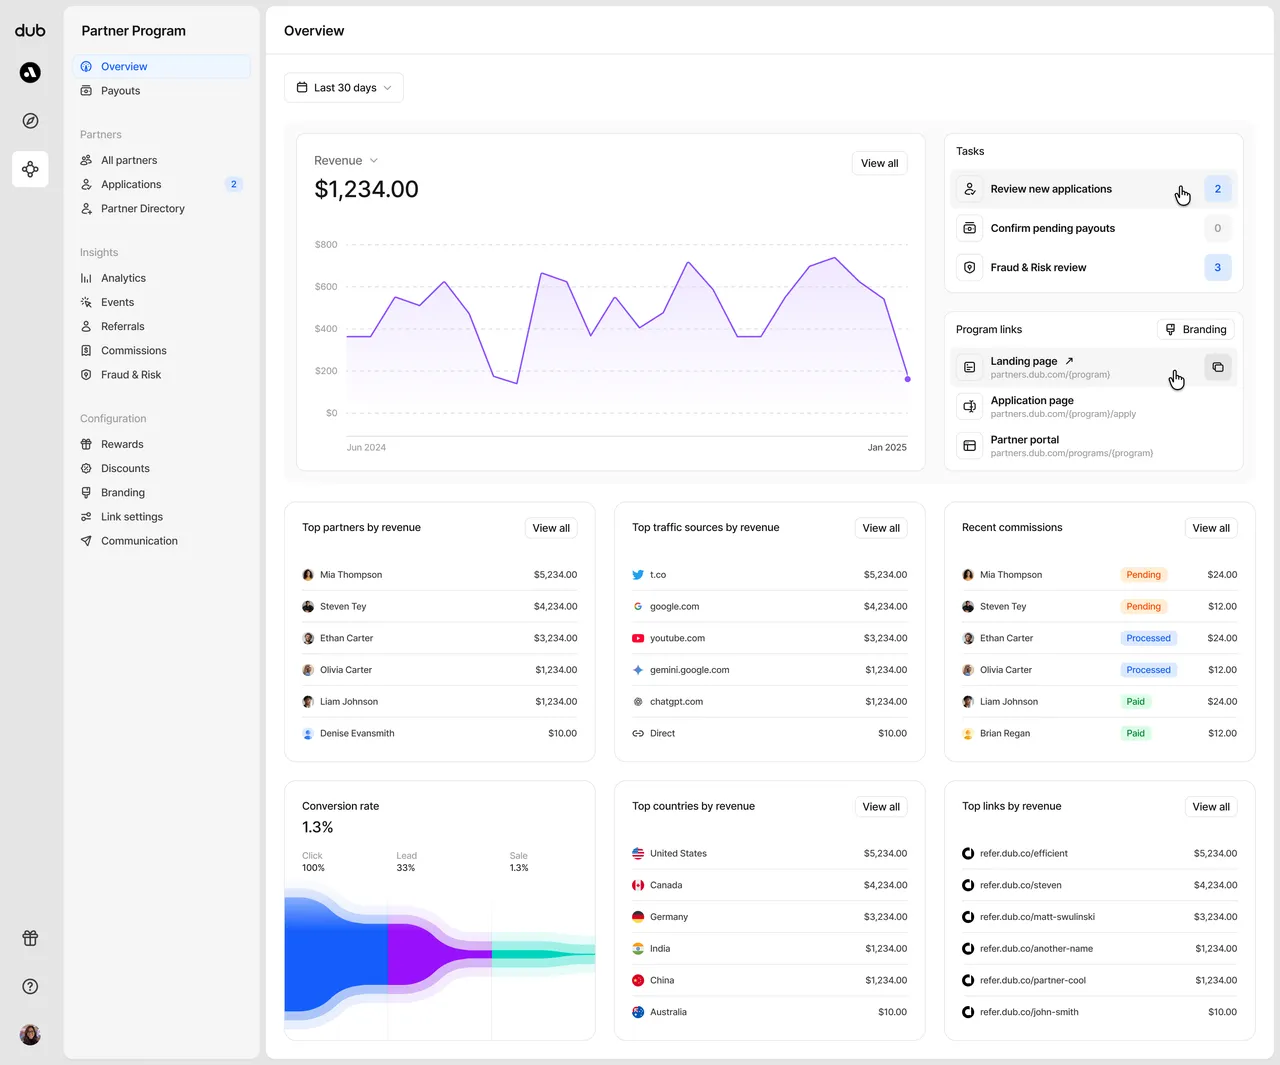1280x1065 pixels.
Task: Open refer.dub.co/efficient link row
Action: coord(1099,854)
